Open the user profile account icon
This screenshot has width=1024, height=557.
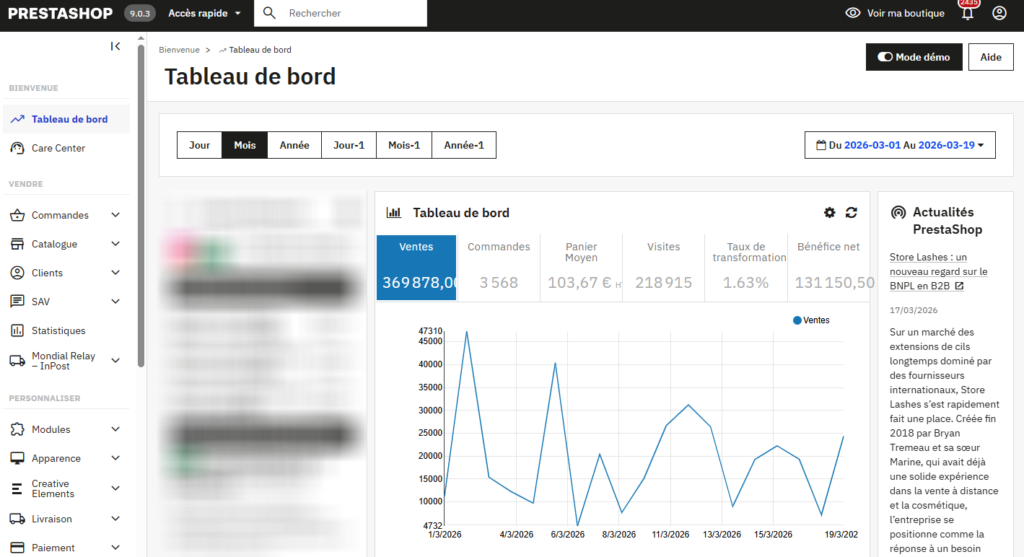point(999,14)
